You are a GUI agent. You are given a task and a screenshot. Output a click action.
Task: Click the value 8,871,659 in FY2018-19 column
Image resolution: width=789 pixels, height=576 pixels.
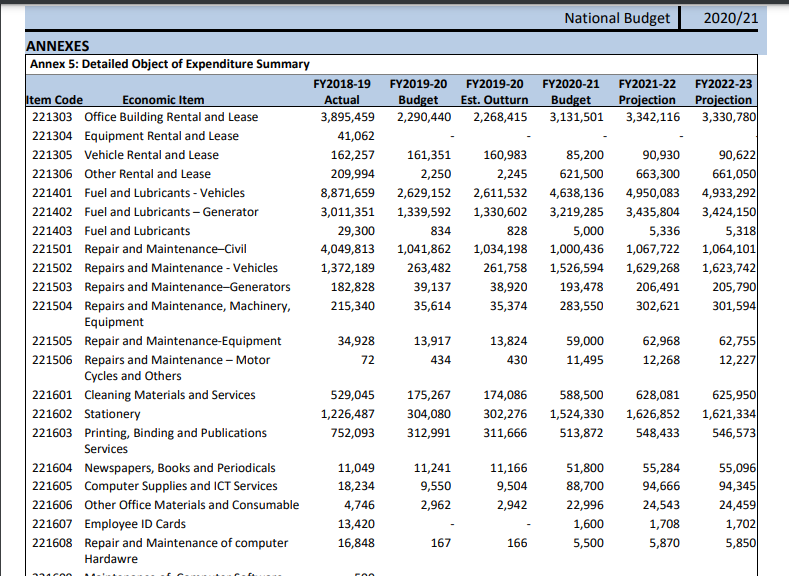(347, 193)
